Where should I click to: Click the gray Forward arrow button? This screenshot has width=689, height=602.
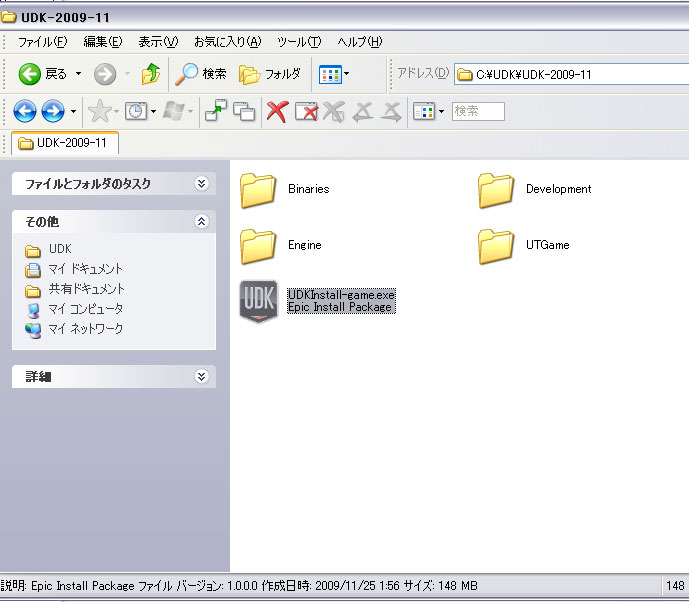[105, 74]
